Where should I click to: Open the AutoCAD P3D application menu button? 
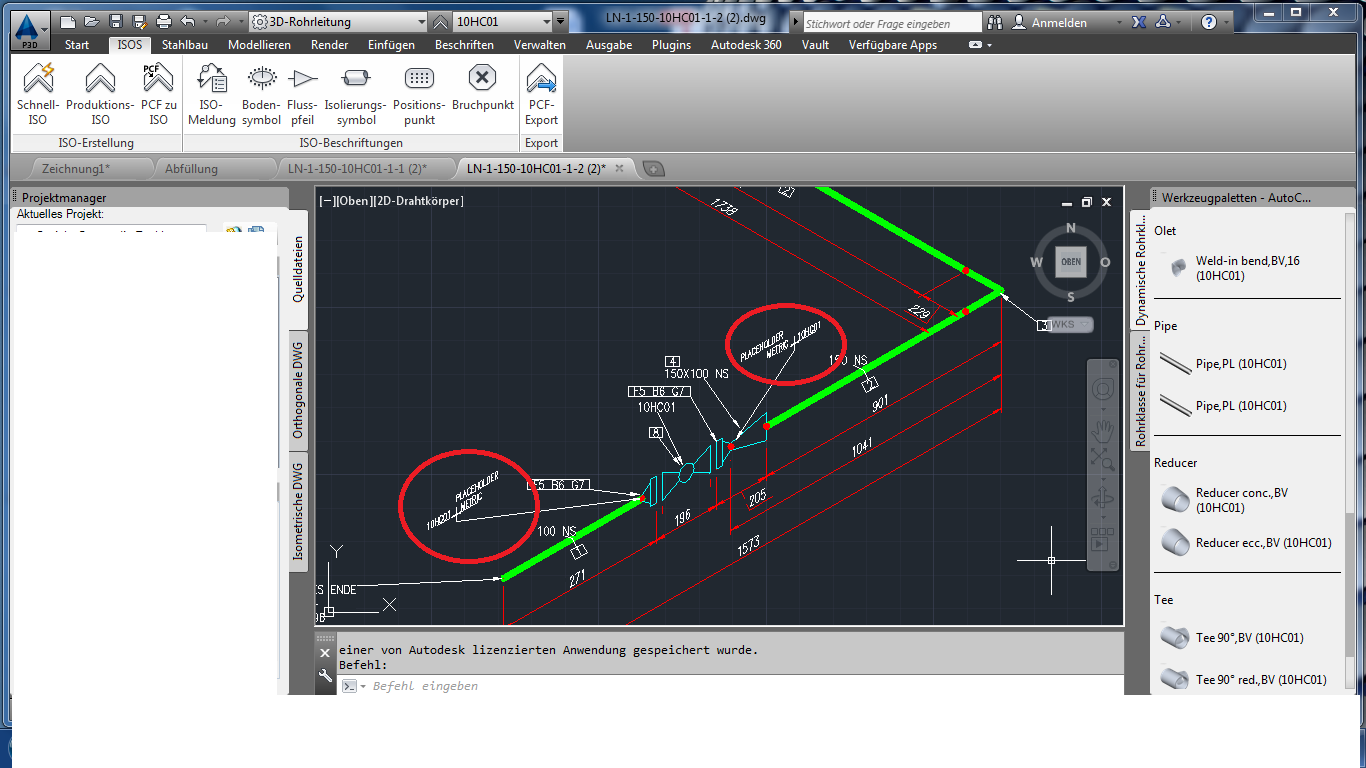[x=32, y=30]
